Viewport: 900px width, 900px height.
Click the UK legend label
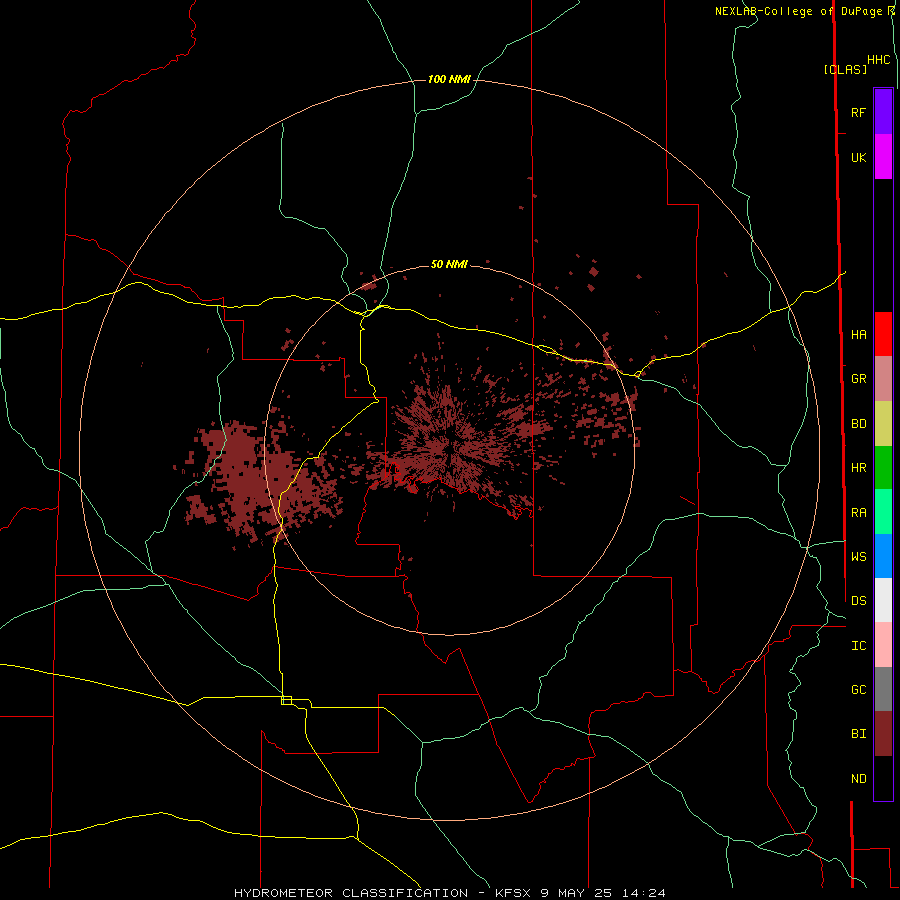pos(858,157)
